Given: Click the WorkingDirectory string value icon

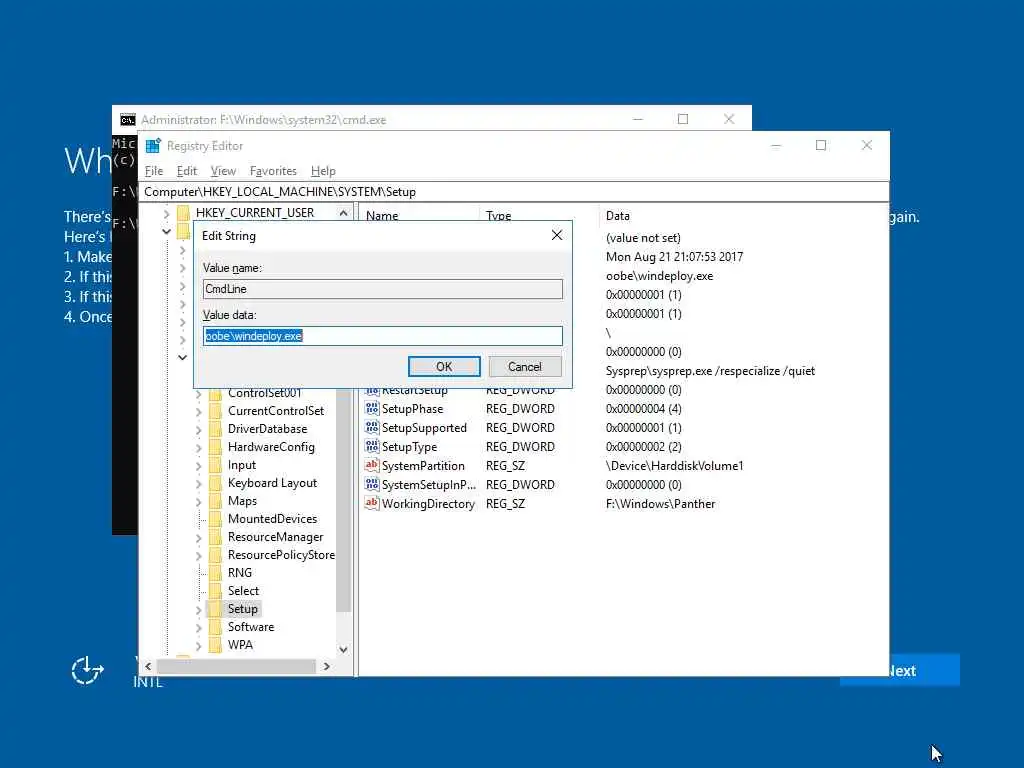Looking at the screenshot, I should point(372,504).
